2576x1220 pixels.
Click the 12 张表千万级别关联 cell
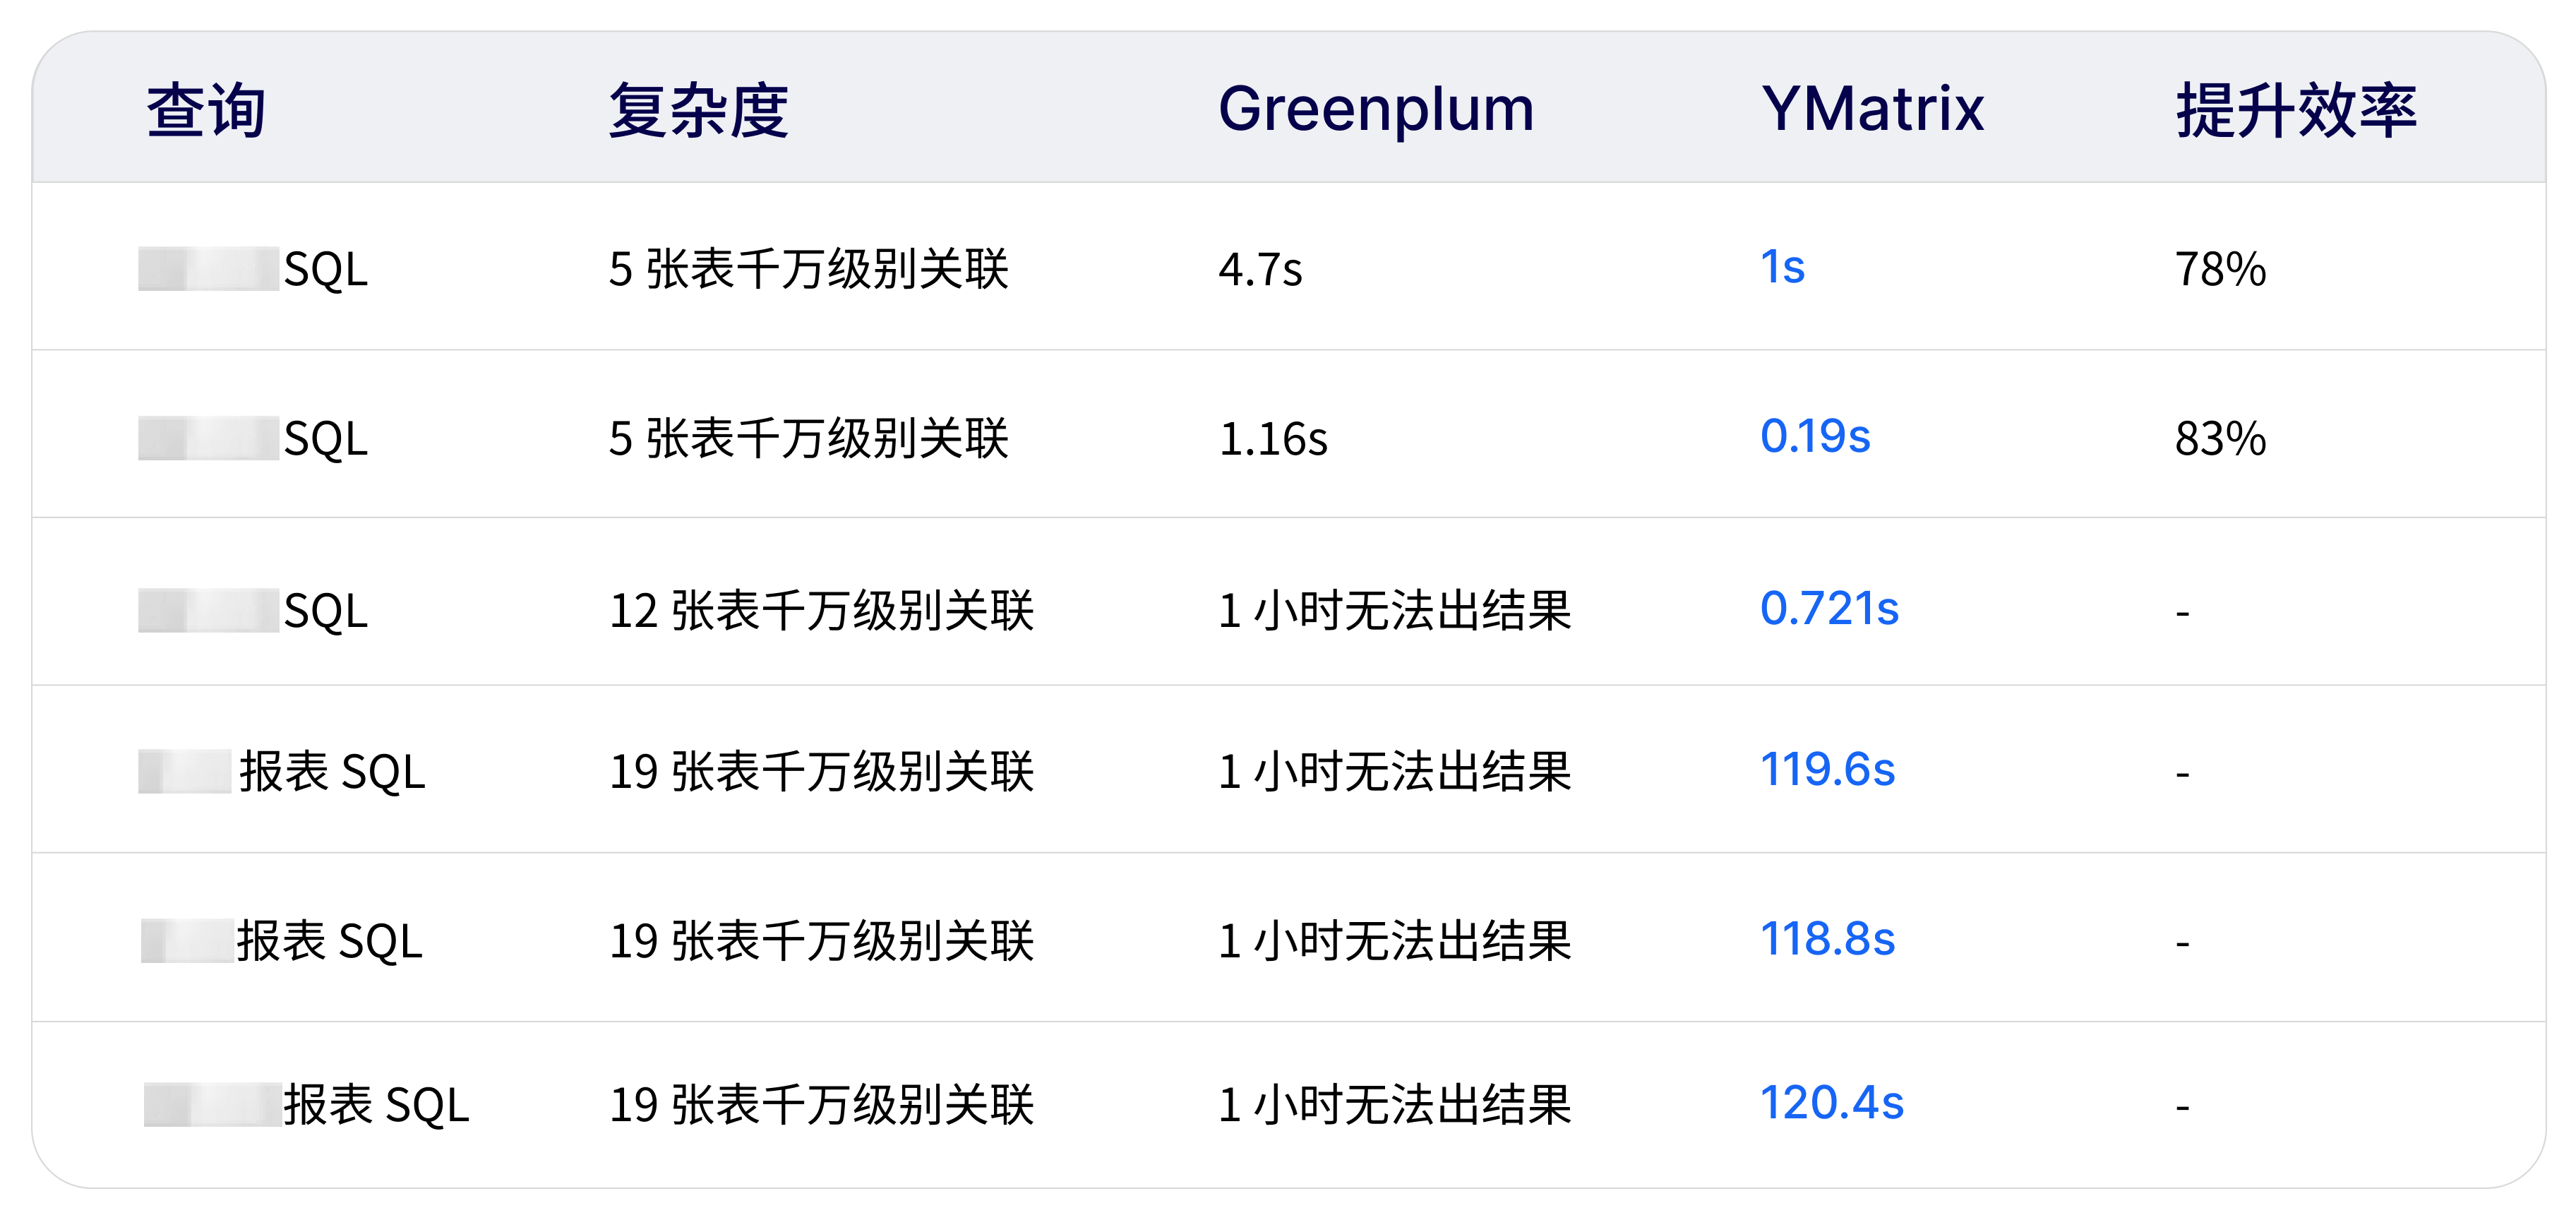click(x=821, y=610)
